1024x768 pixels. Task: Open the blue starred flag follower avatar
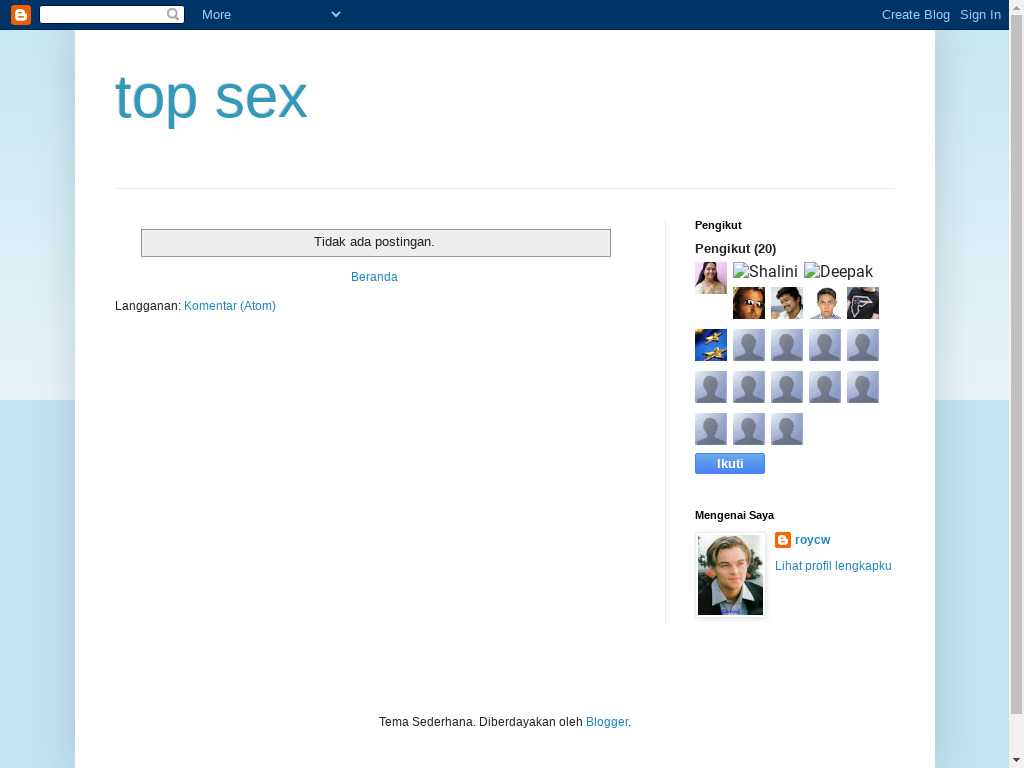pos(711,345)
